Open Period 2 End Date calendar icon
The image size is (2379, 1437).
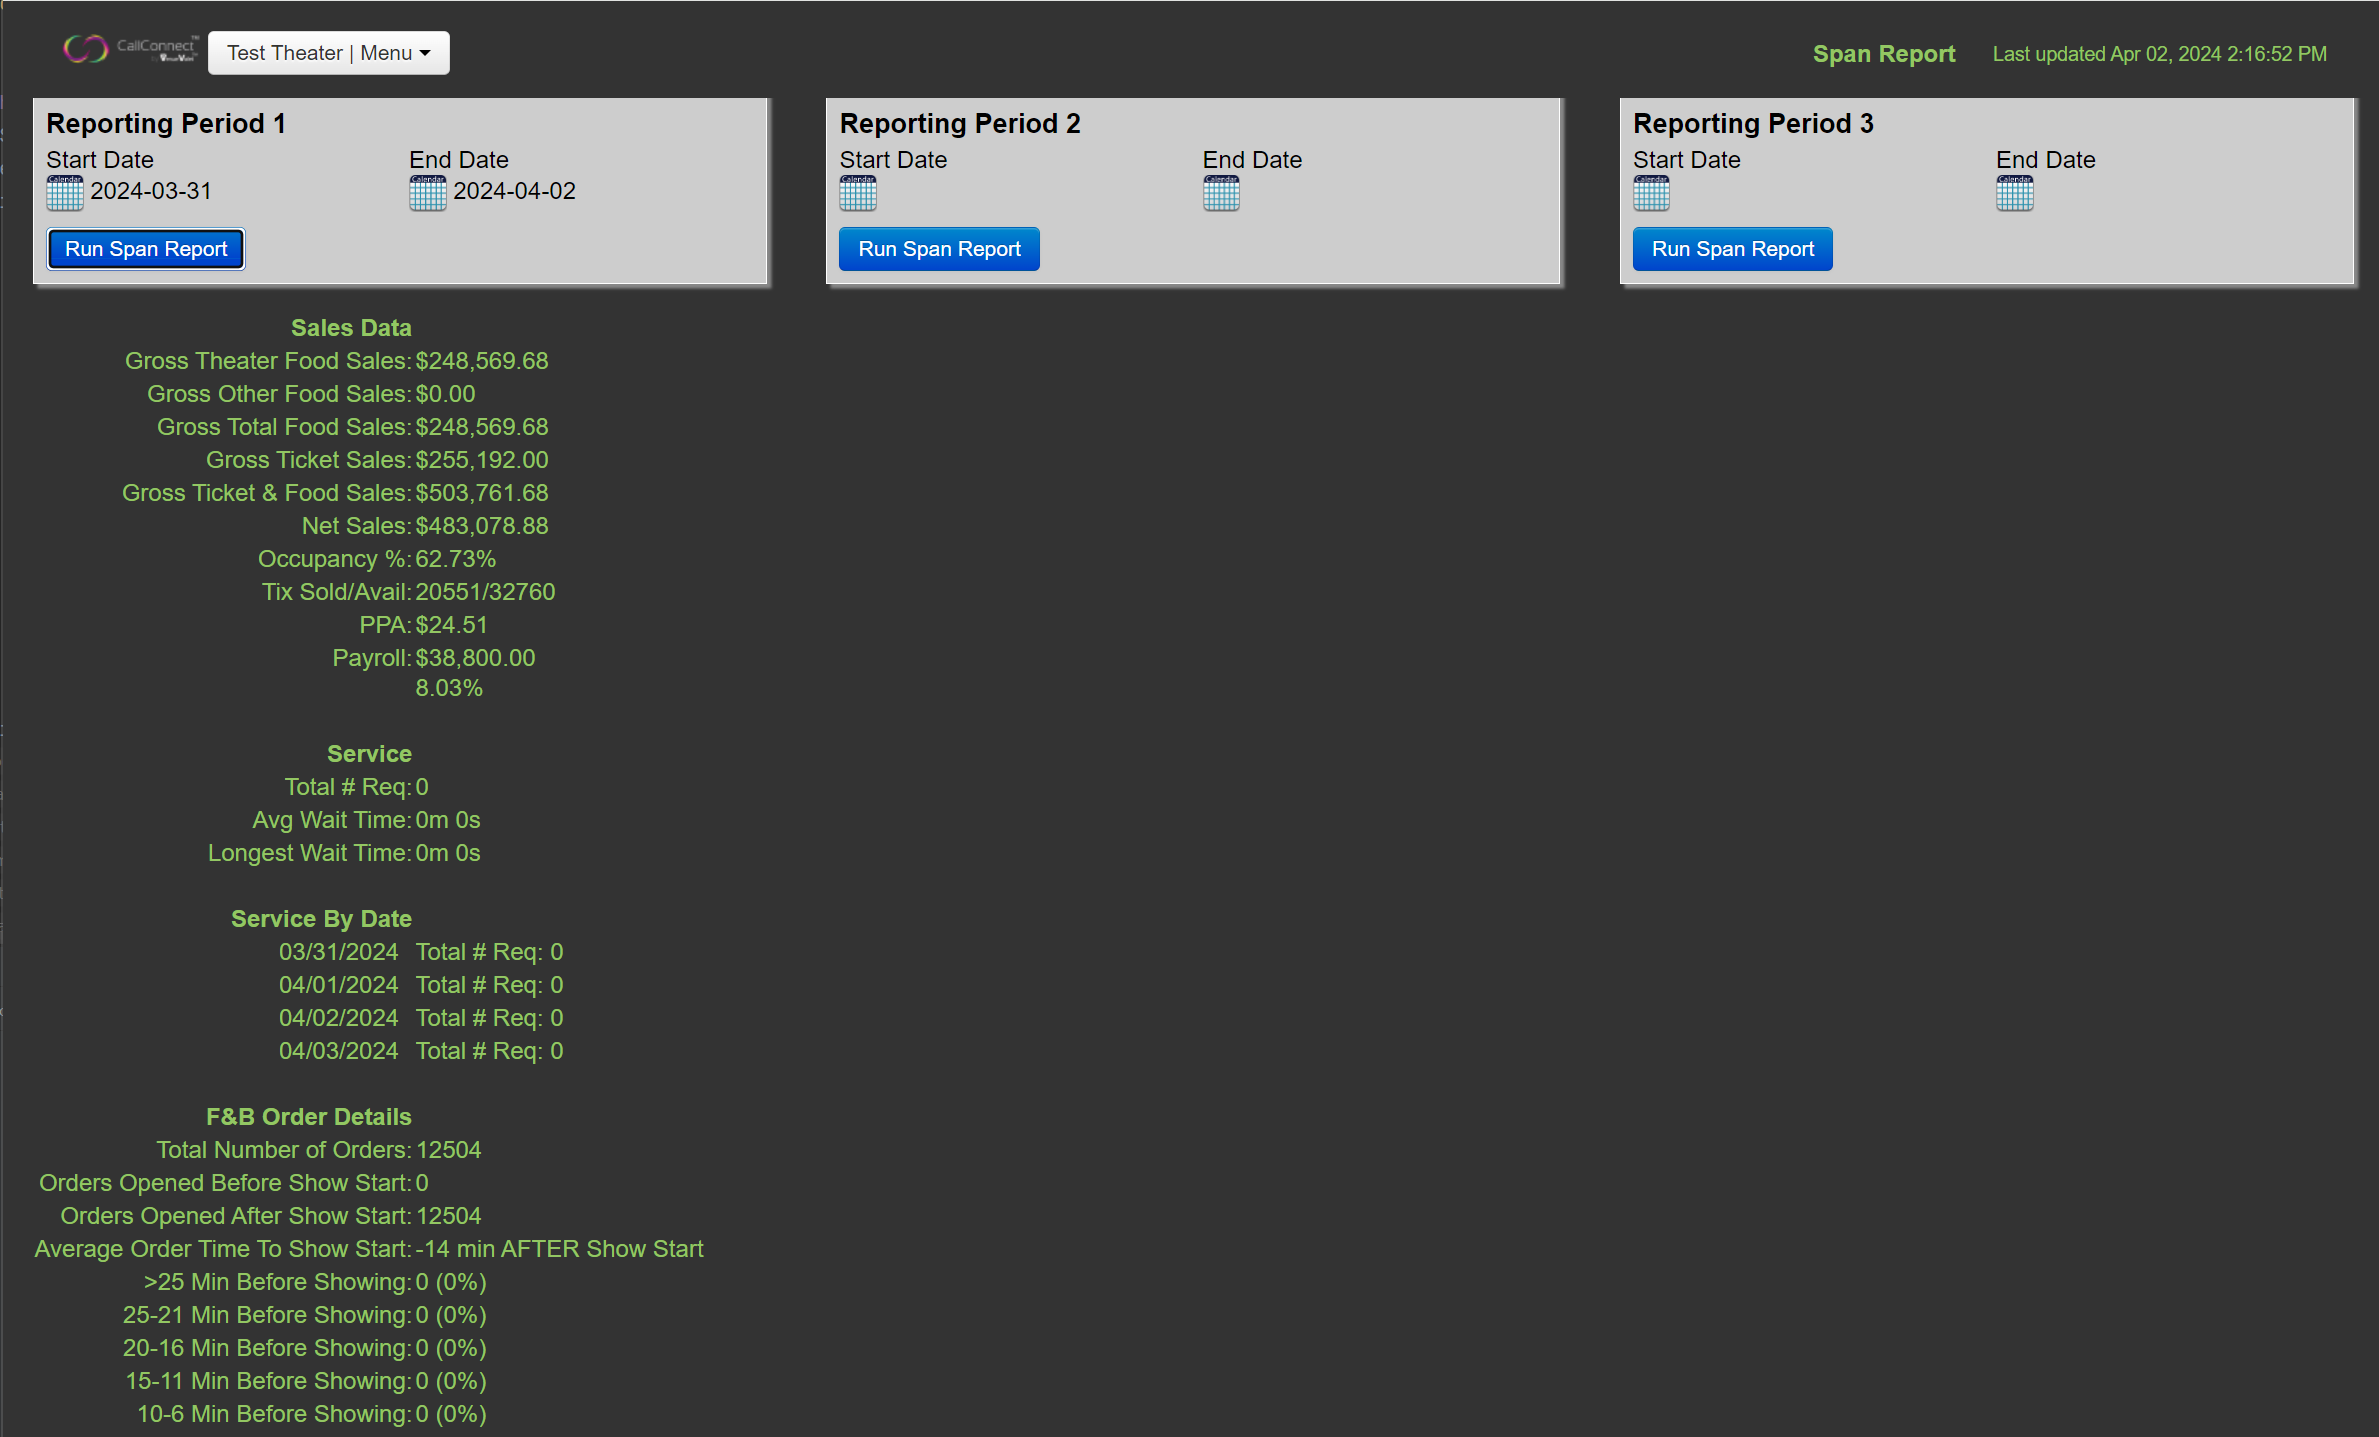[1221, 193]
